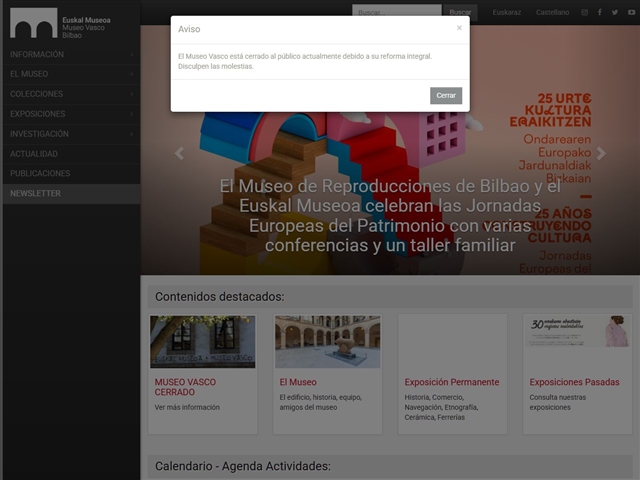
Task: Open the Museo Vasco Cerrado thumbnail image
Action: [x=202, y=342]
